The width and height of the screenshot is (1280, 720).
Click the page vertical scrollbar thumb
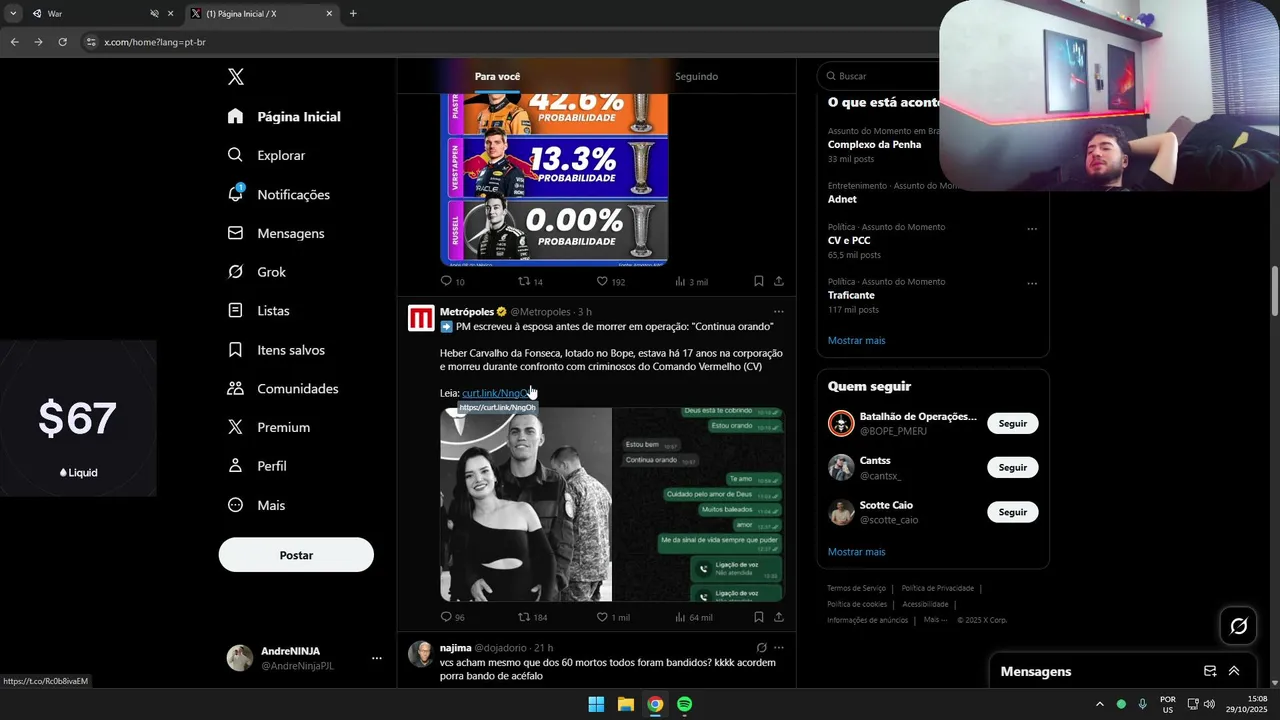tap(1275, 291)
